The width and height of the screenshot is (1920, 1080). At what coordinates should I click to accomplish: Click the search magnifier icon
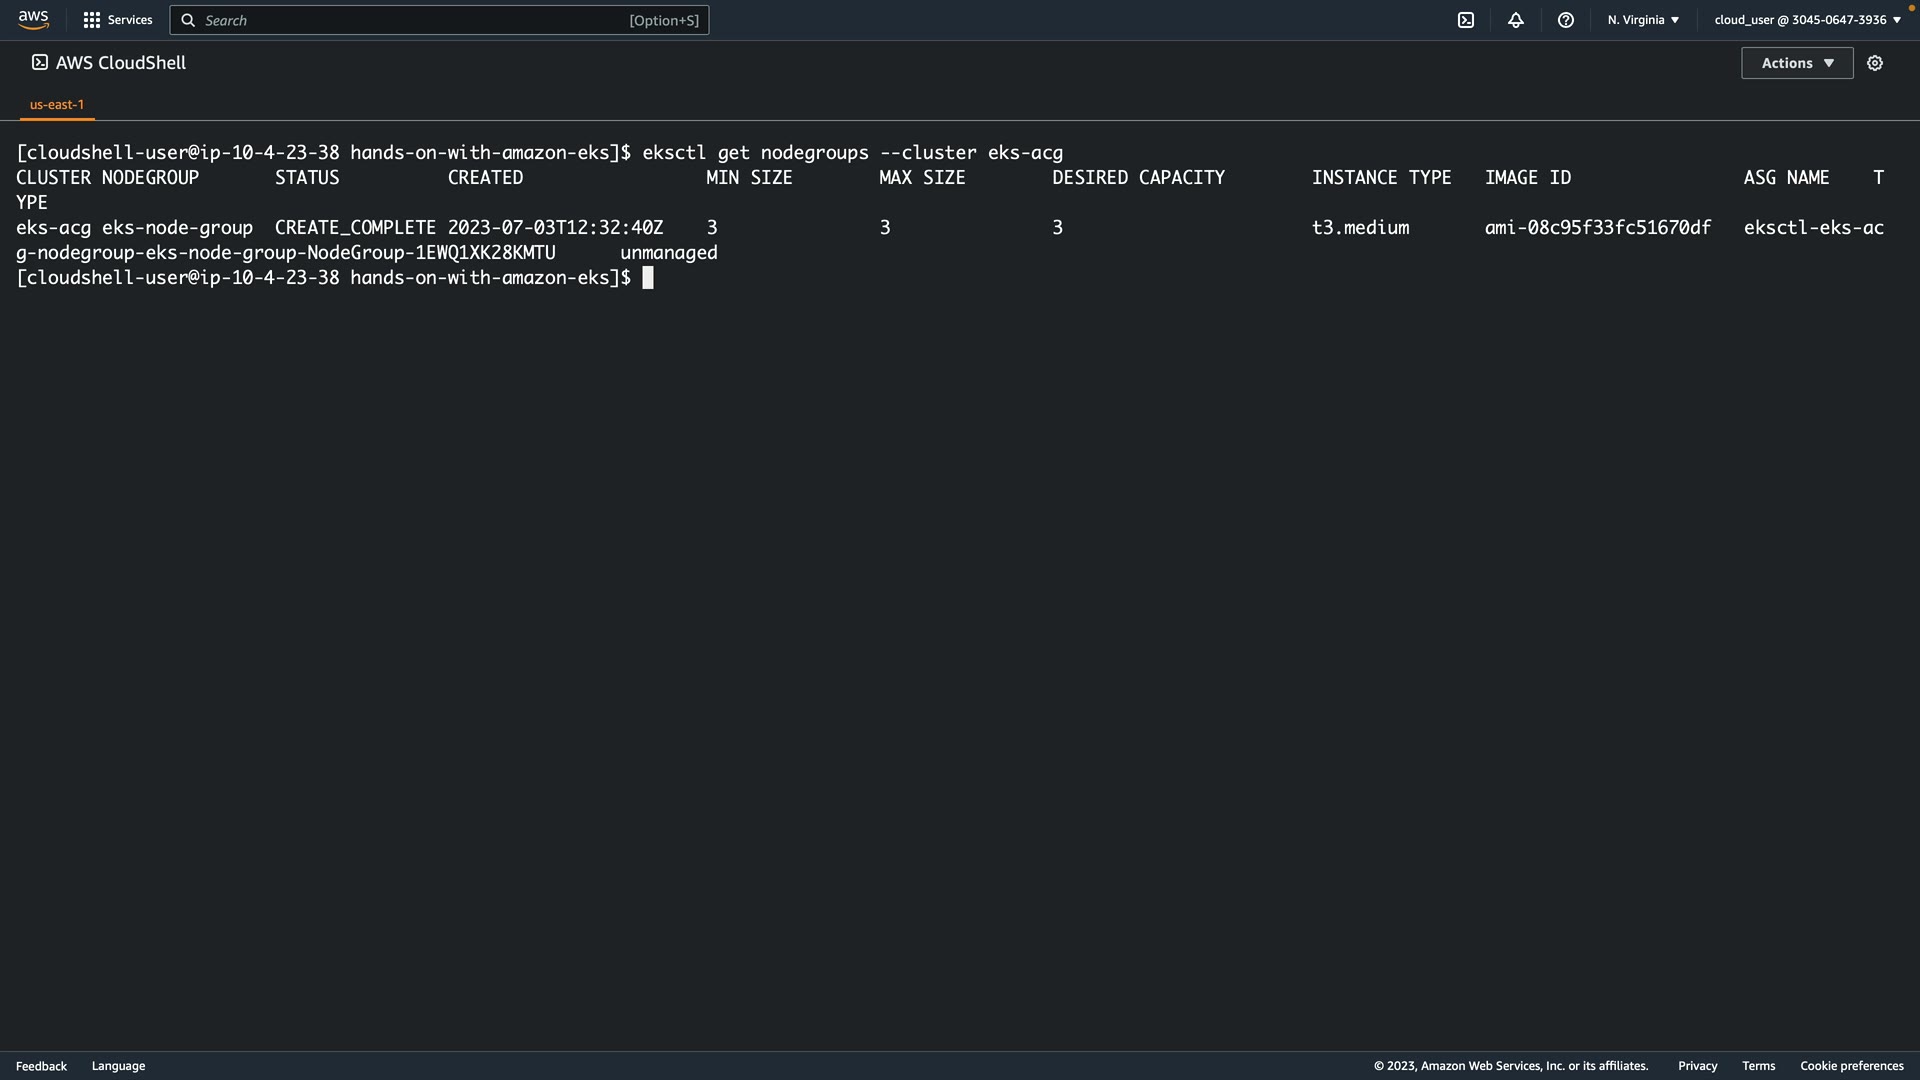click(188, 20)
